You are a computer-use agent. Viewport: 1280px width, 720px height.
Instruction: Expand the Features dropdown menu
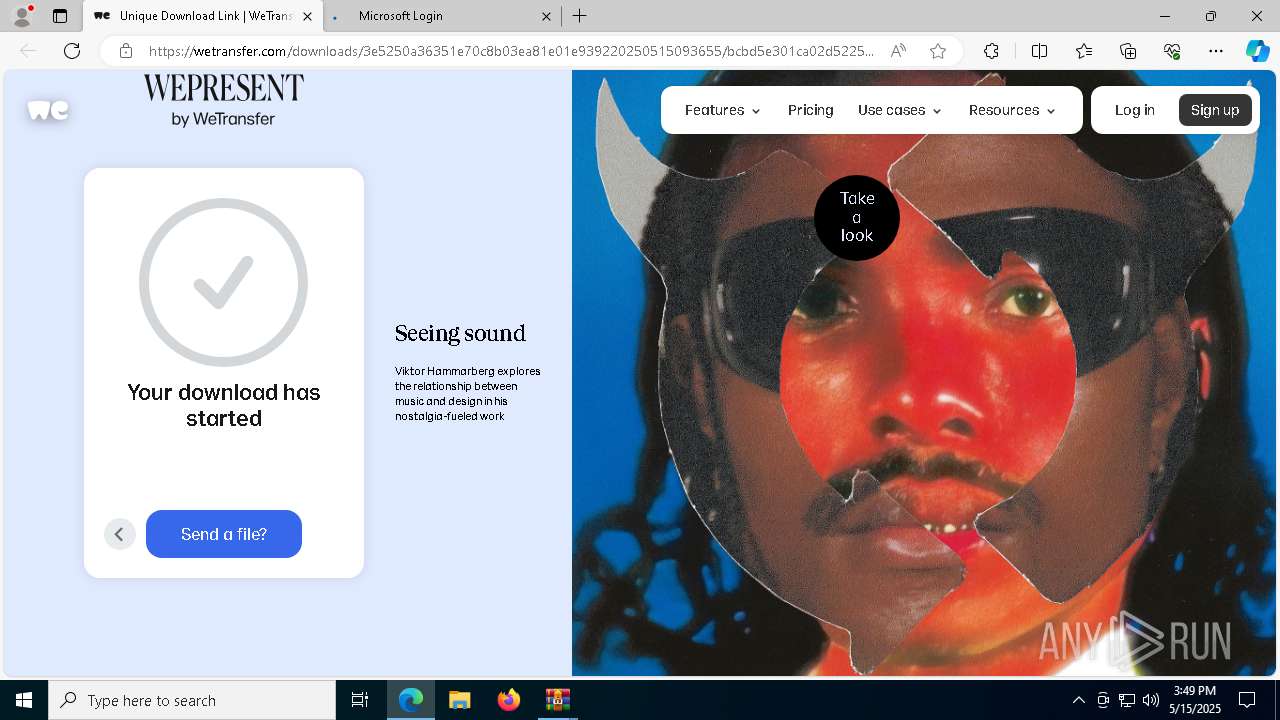[722, 110]
